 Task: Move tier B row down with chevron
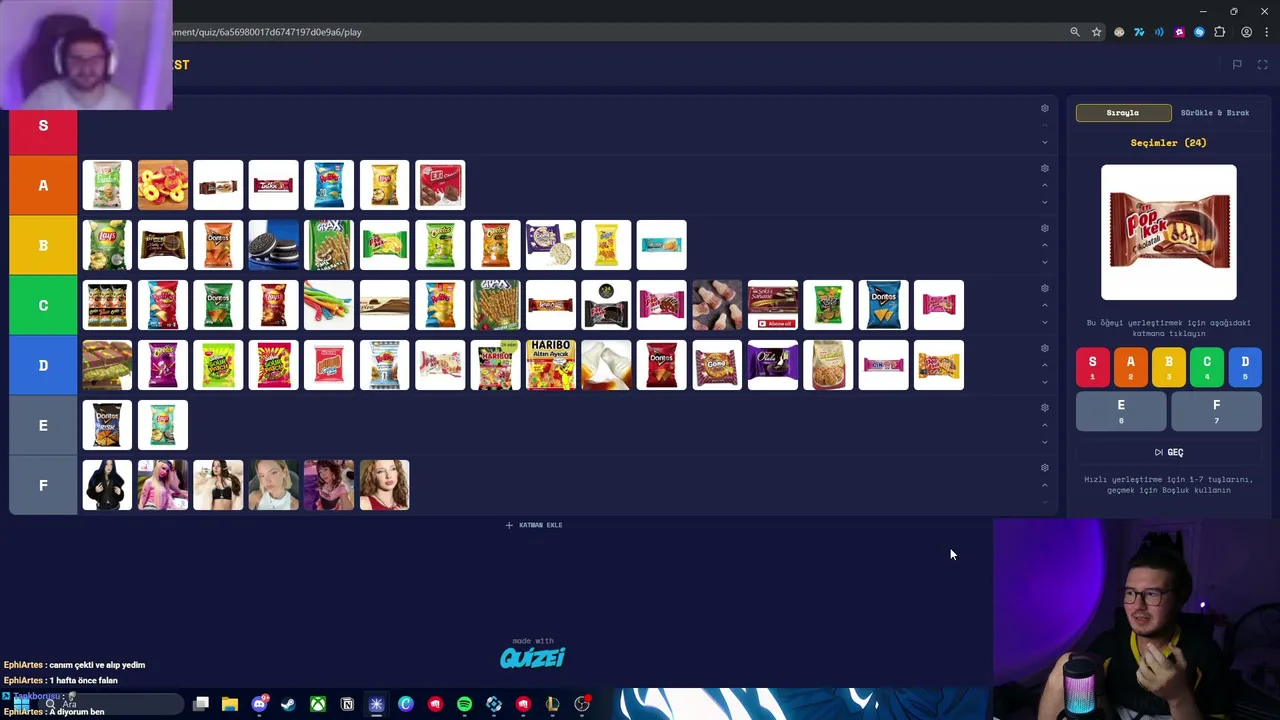pyautogui.click(x=1045, y=262)
